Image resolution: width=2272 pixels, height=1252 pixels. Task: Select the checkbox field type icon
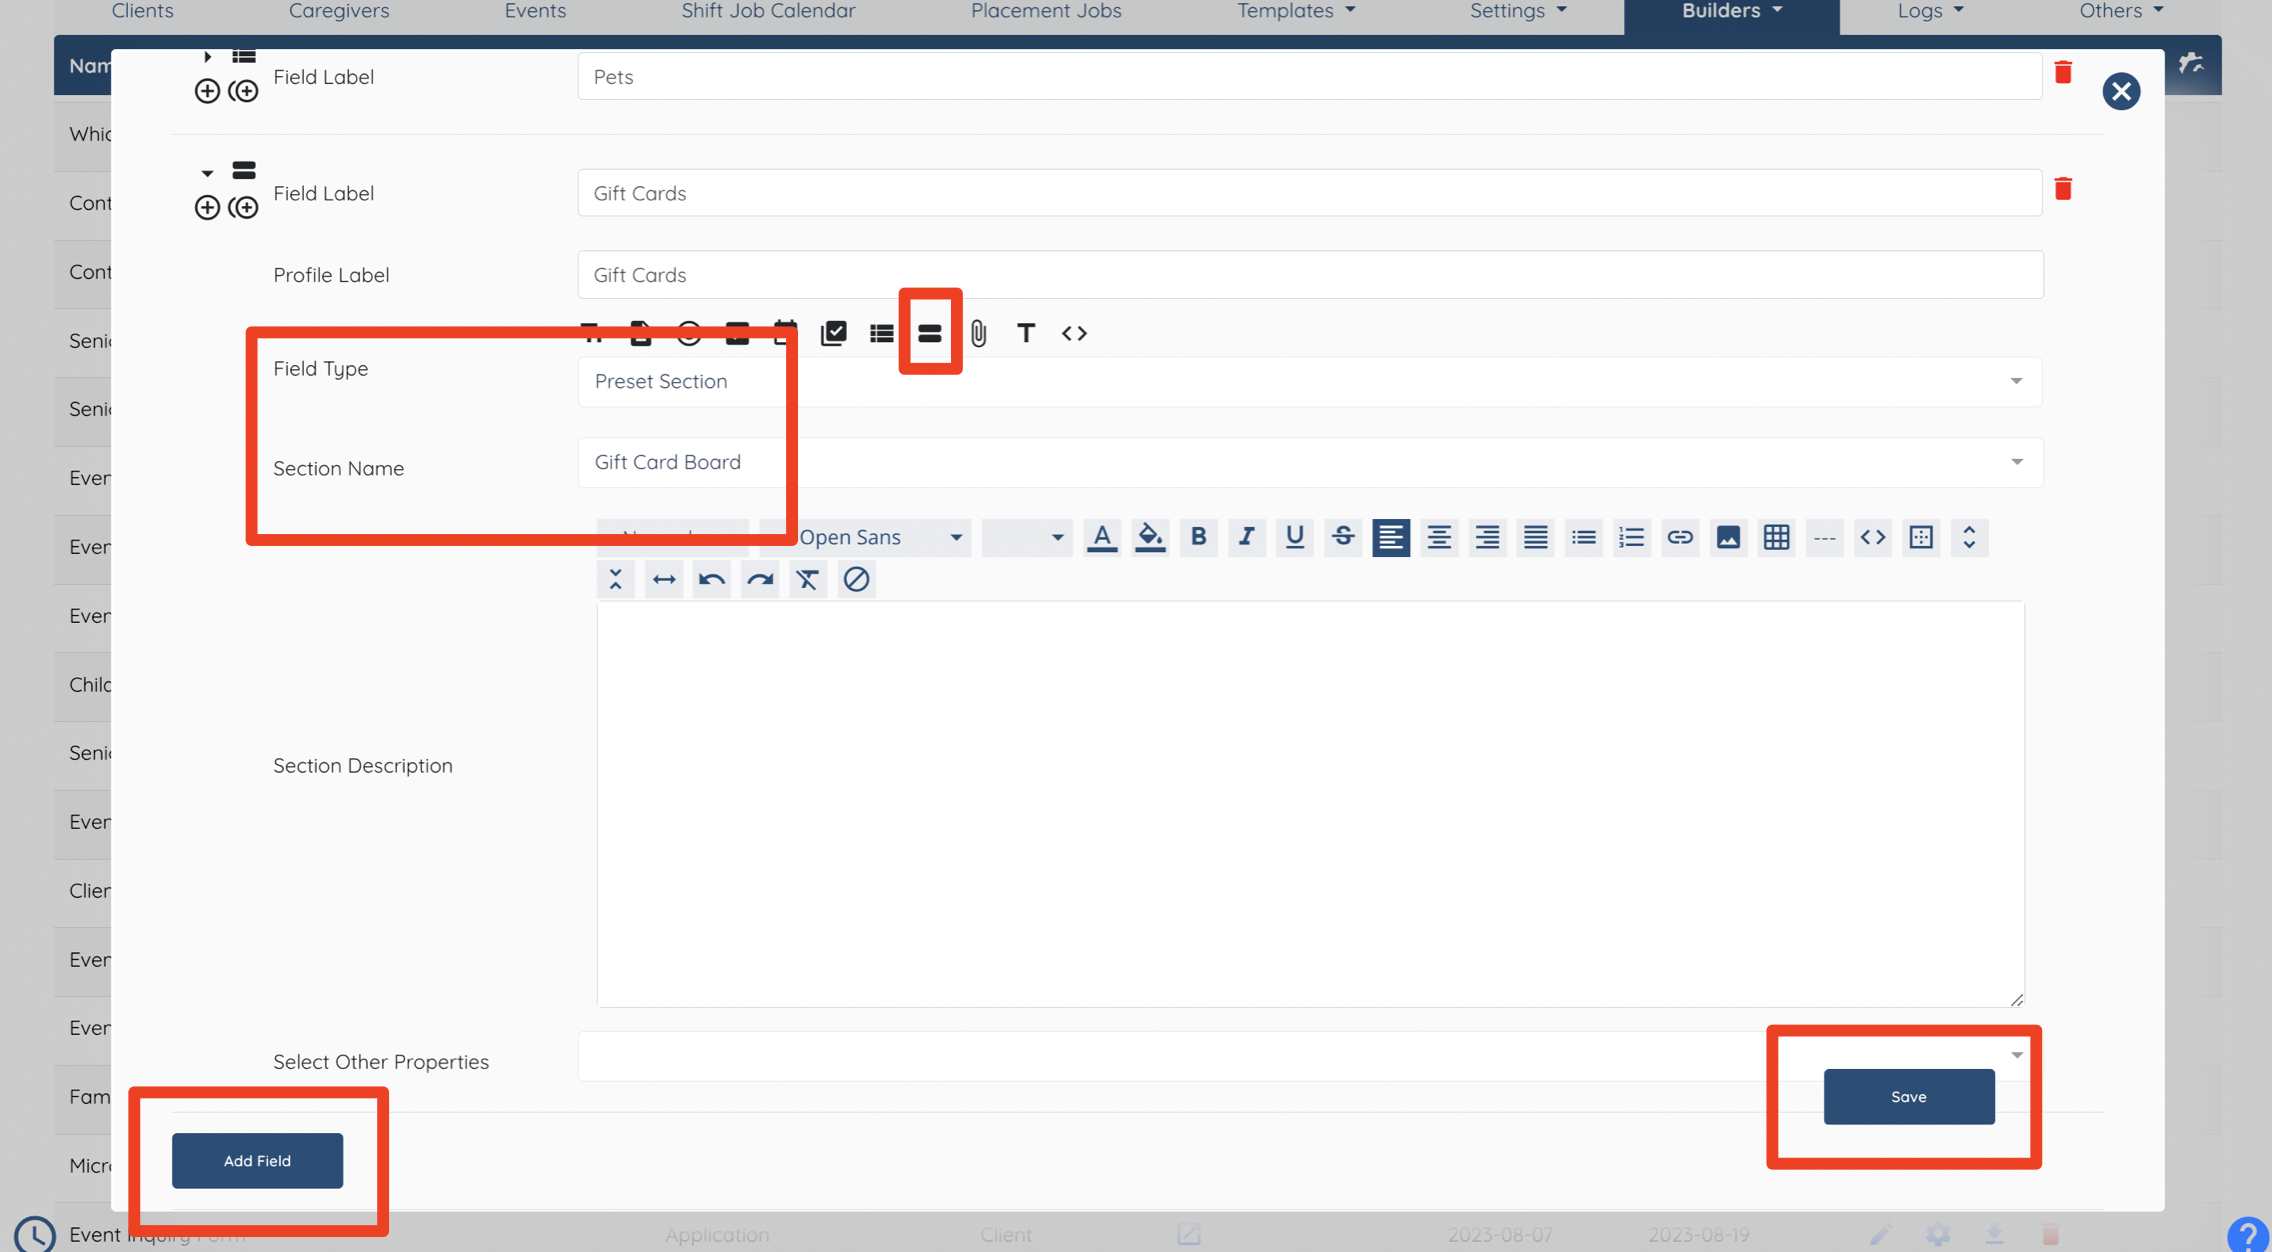pos(833,333)
